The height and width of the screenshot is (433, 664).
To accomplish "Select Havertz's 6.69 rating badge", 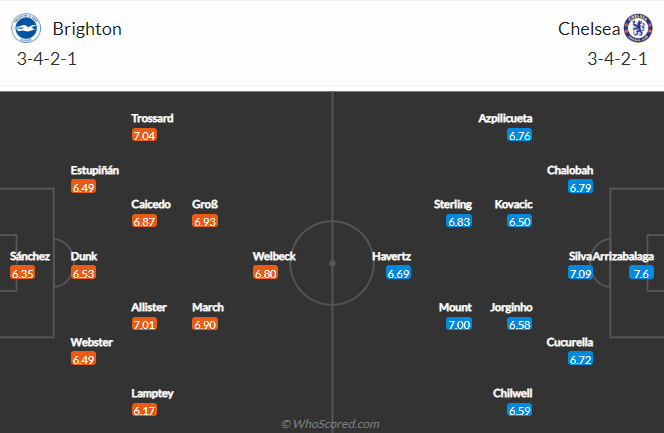I will [x=398, y=273].
